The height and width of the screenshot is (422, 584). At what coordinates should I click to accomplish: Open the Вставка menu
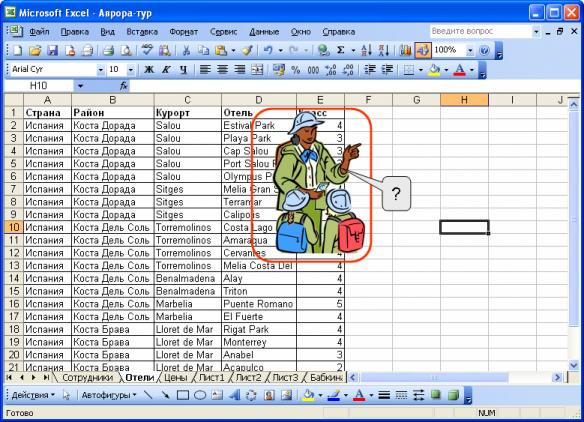coord(142,32)
